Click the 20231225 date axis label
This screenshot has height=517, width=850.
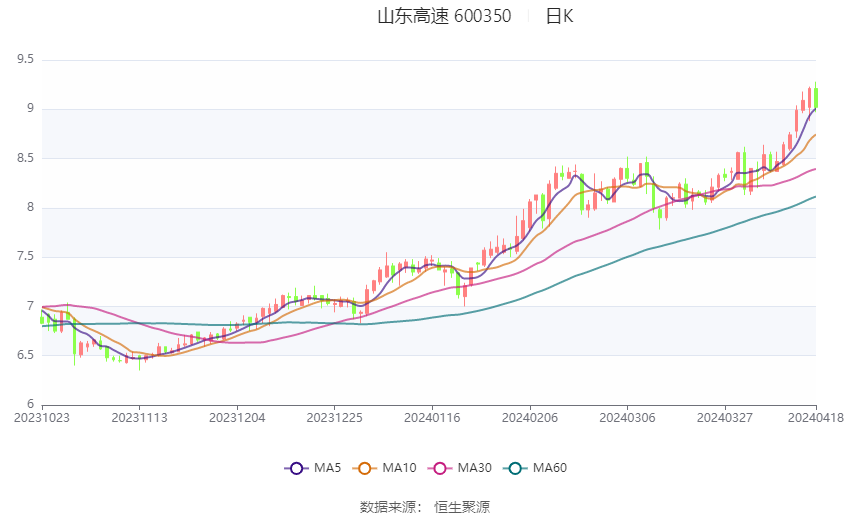pos(334,418)
